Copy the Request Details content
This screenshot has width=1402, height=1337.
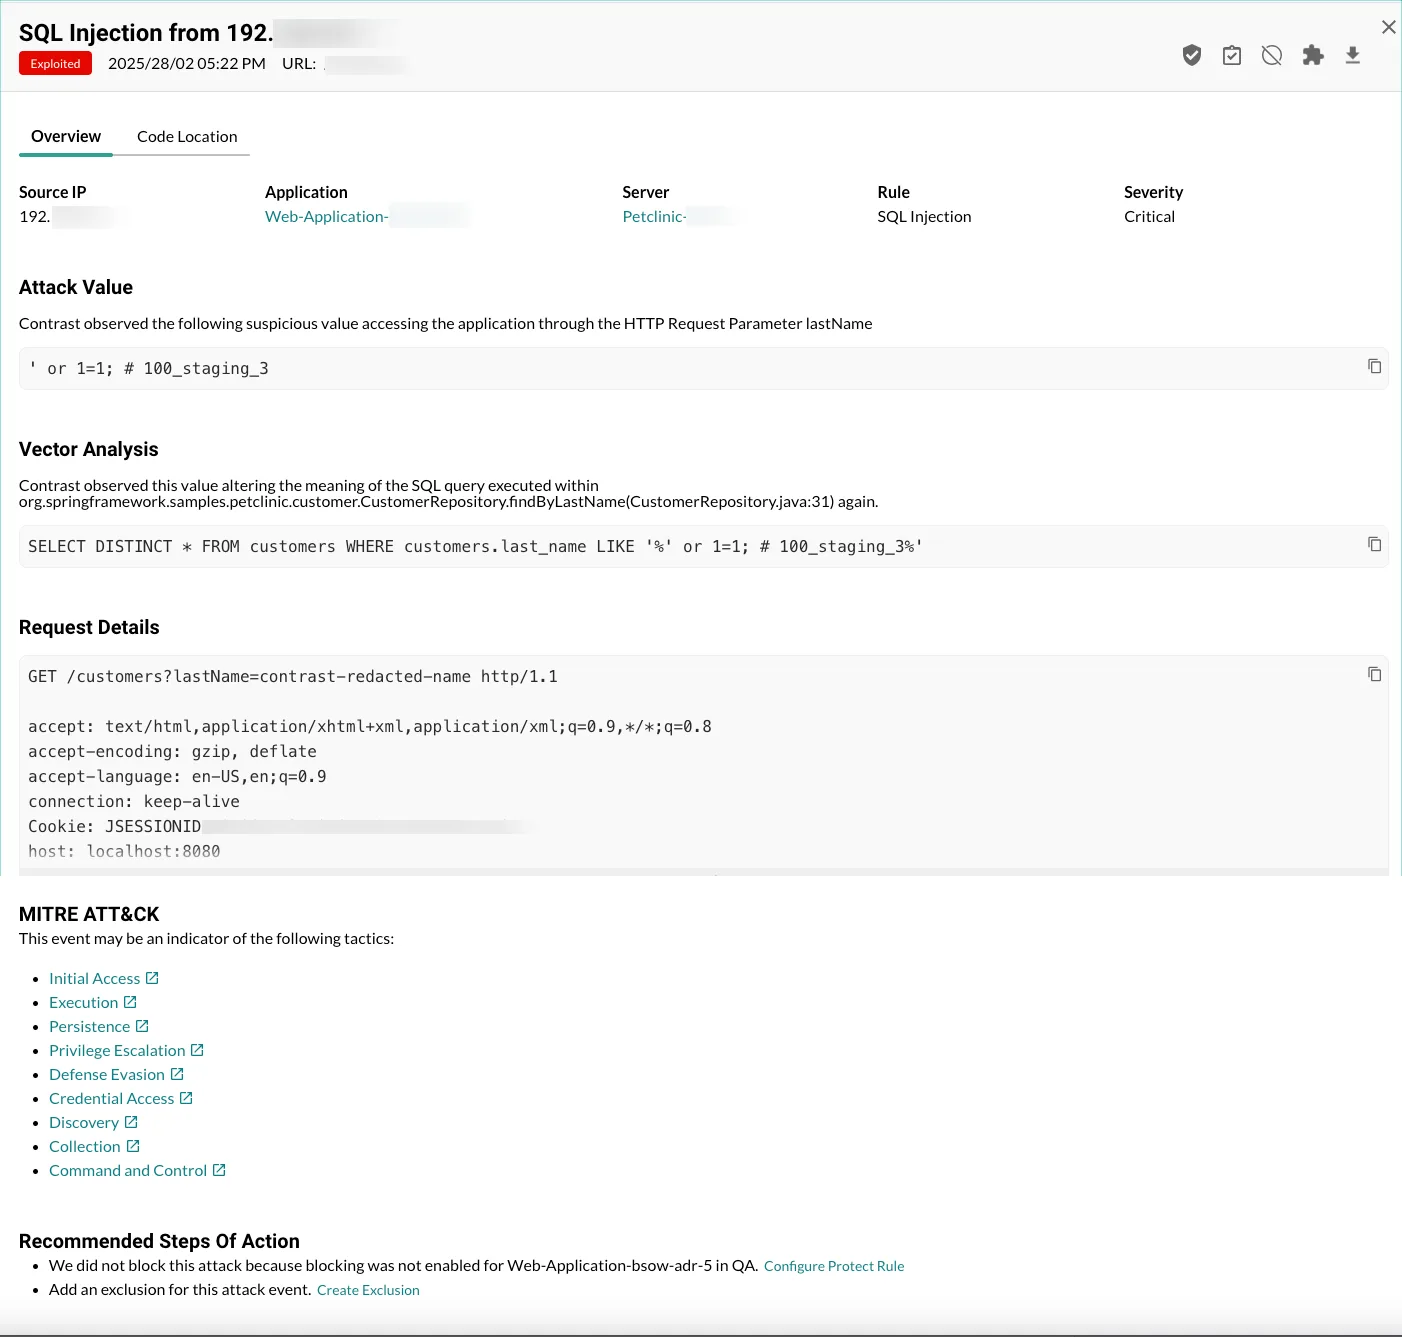(1375, 674)
